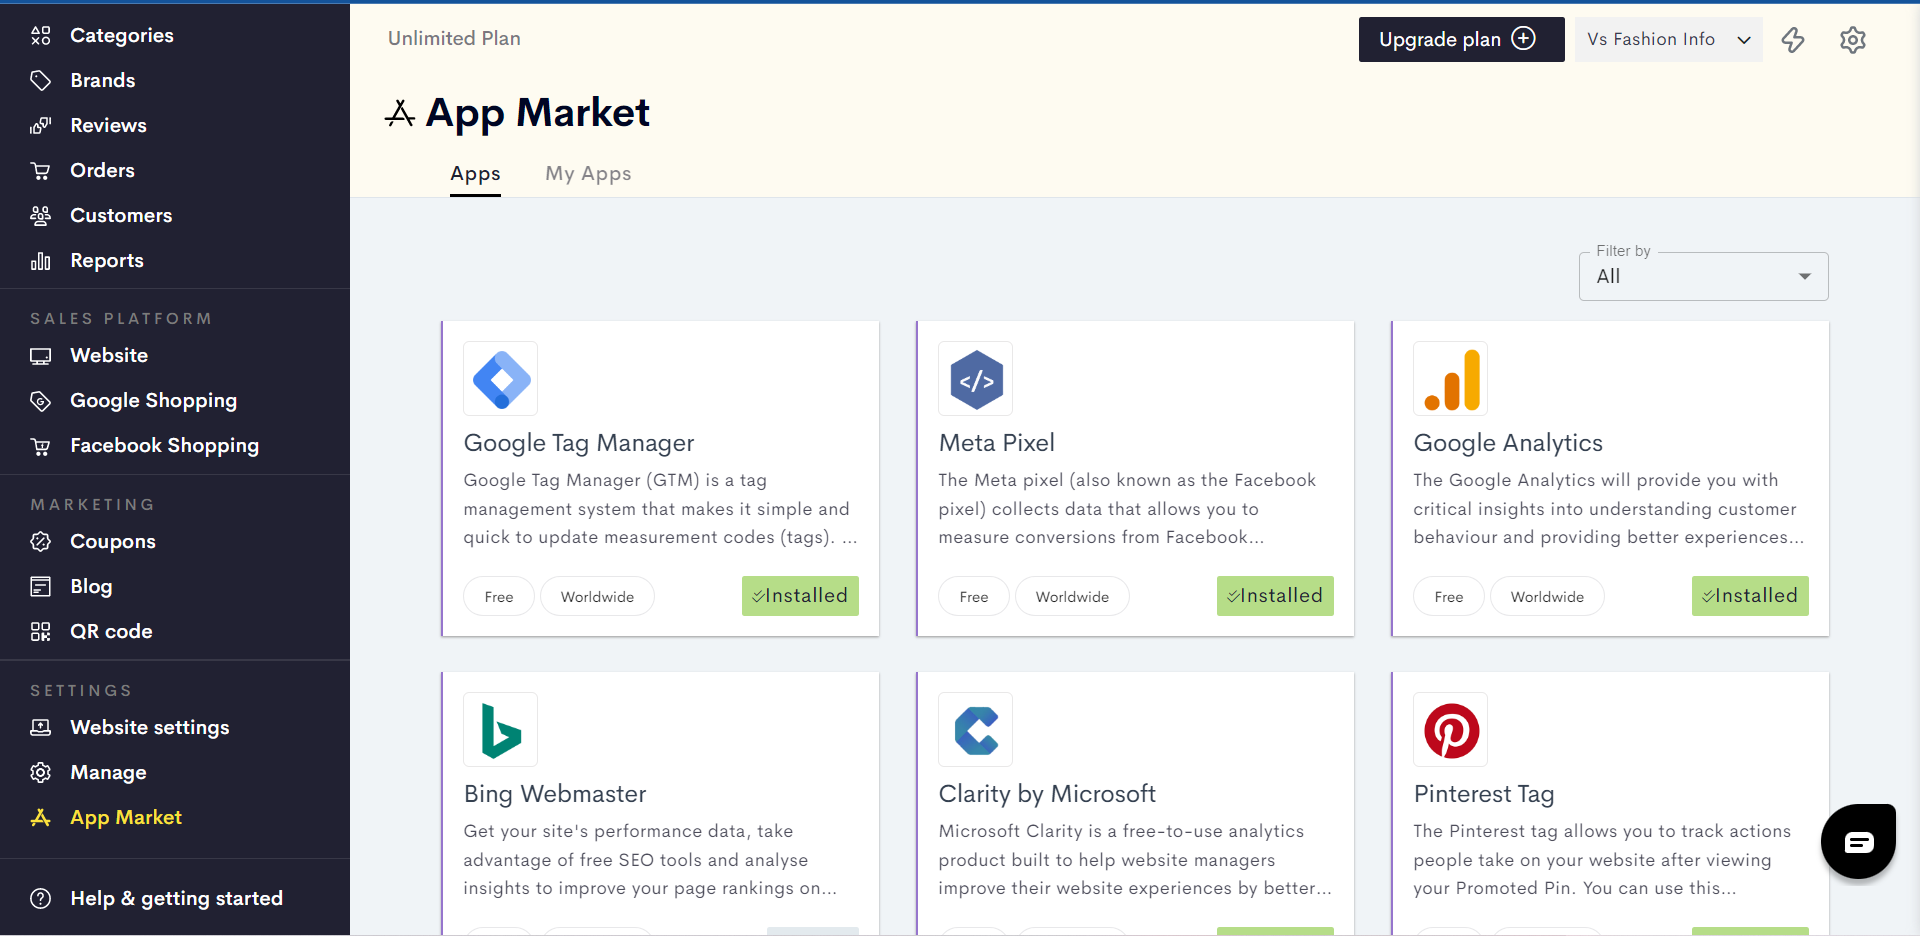Open the Filter by All dropdown
1920x936 pixels.
click(x=1704, y=276)
